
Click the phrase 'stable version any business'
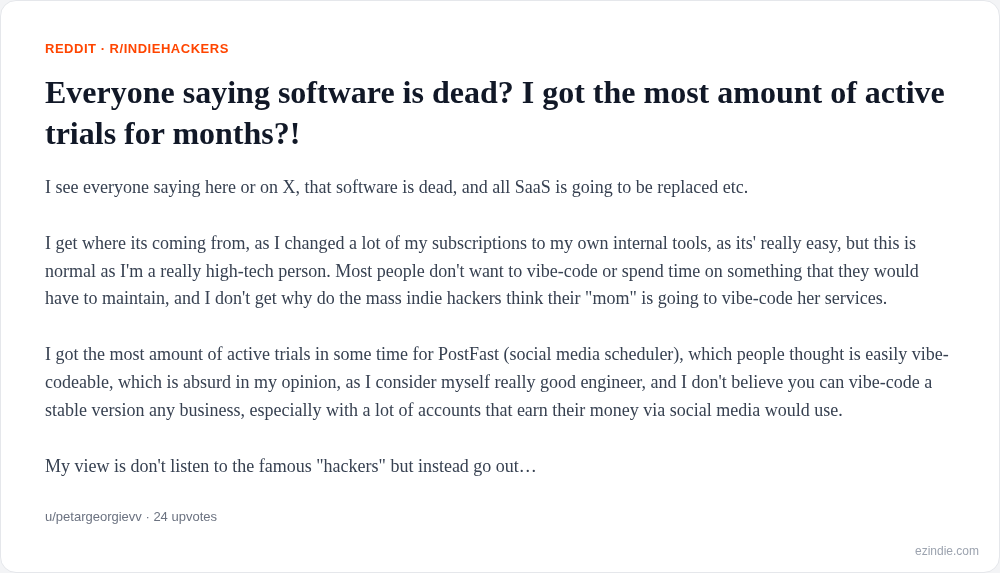tap(144, 410)
